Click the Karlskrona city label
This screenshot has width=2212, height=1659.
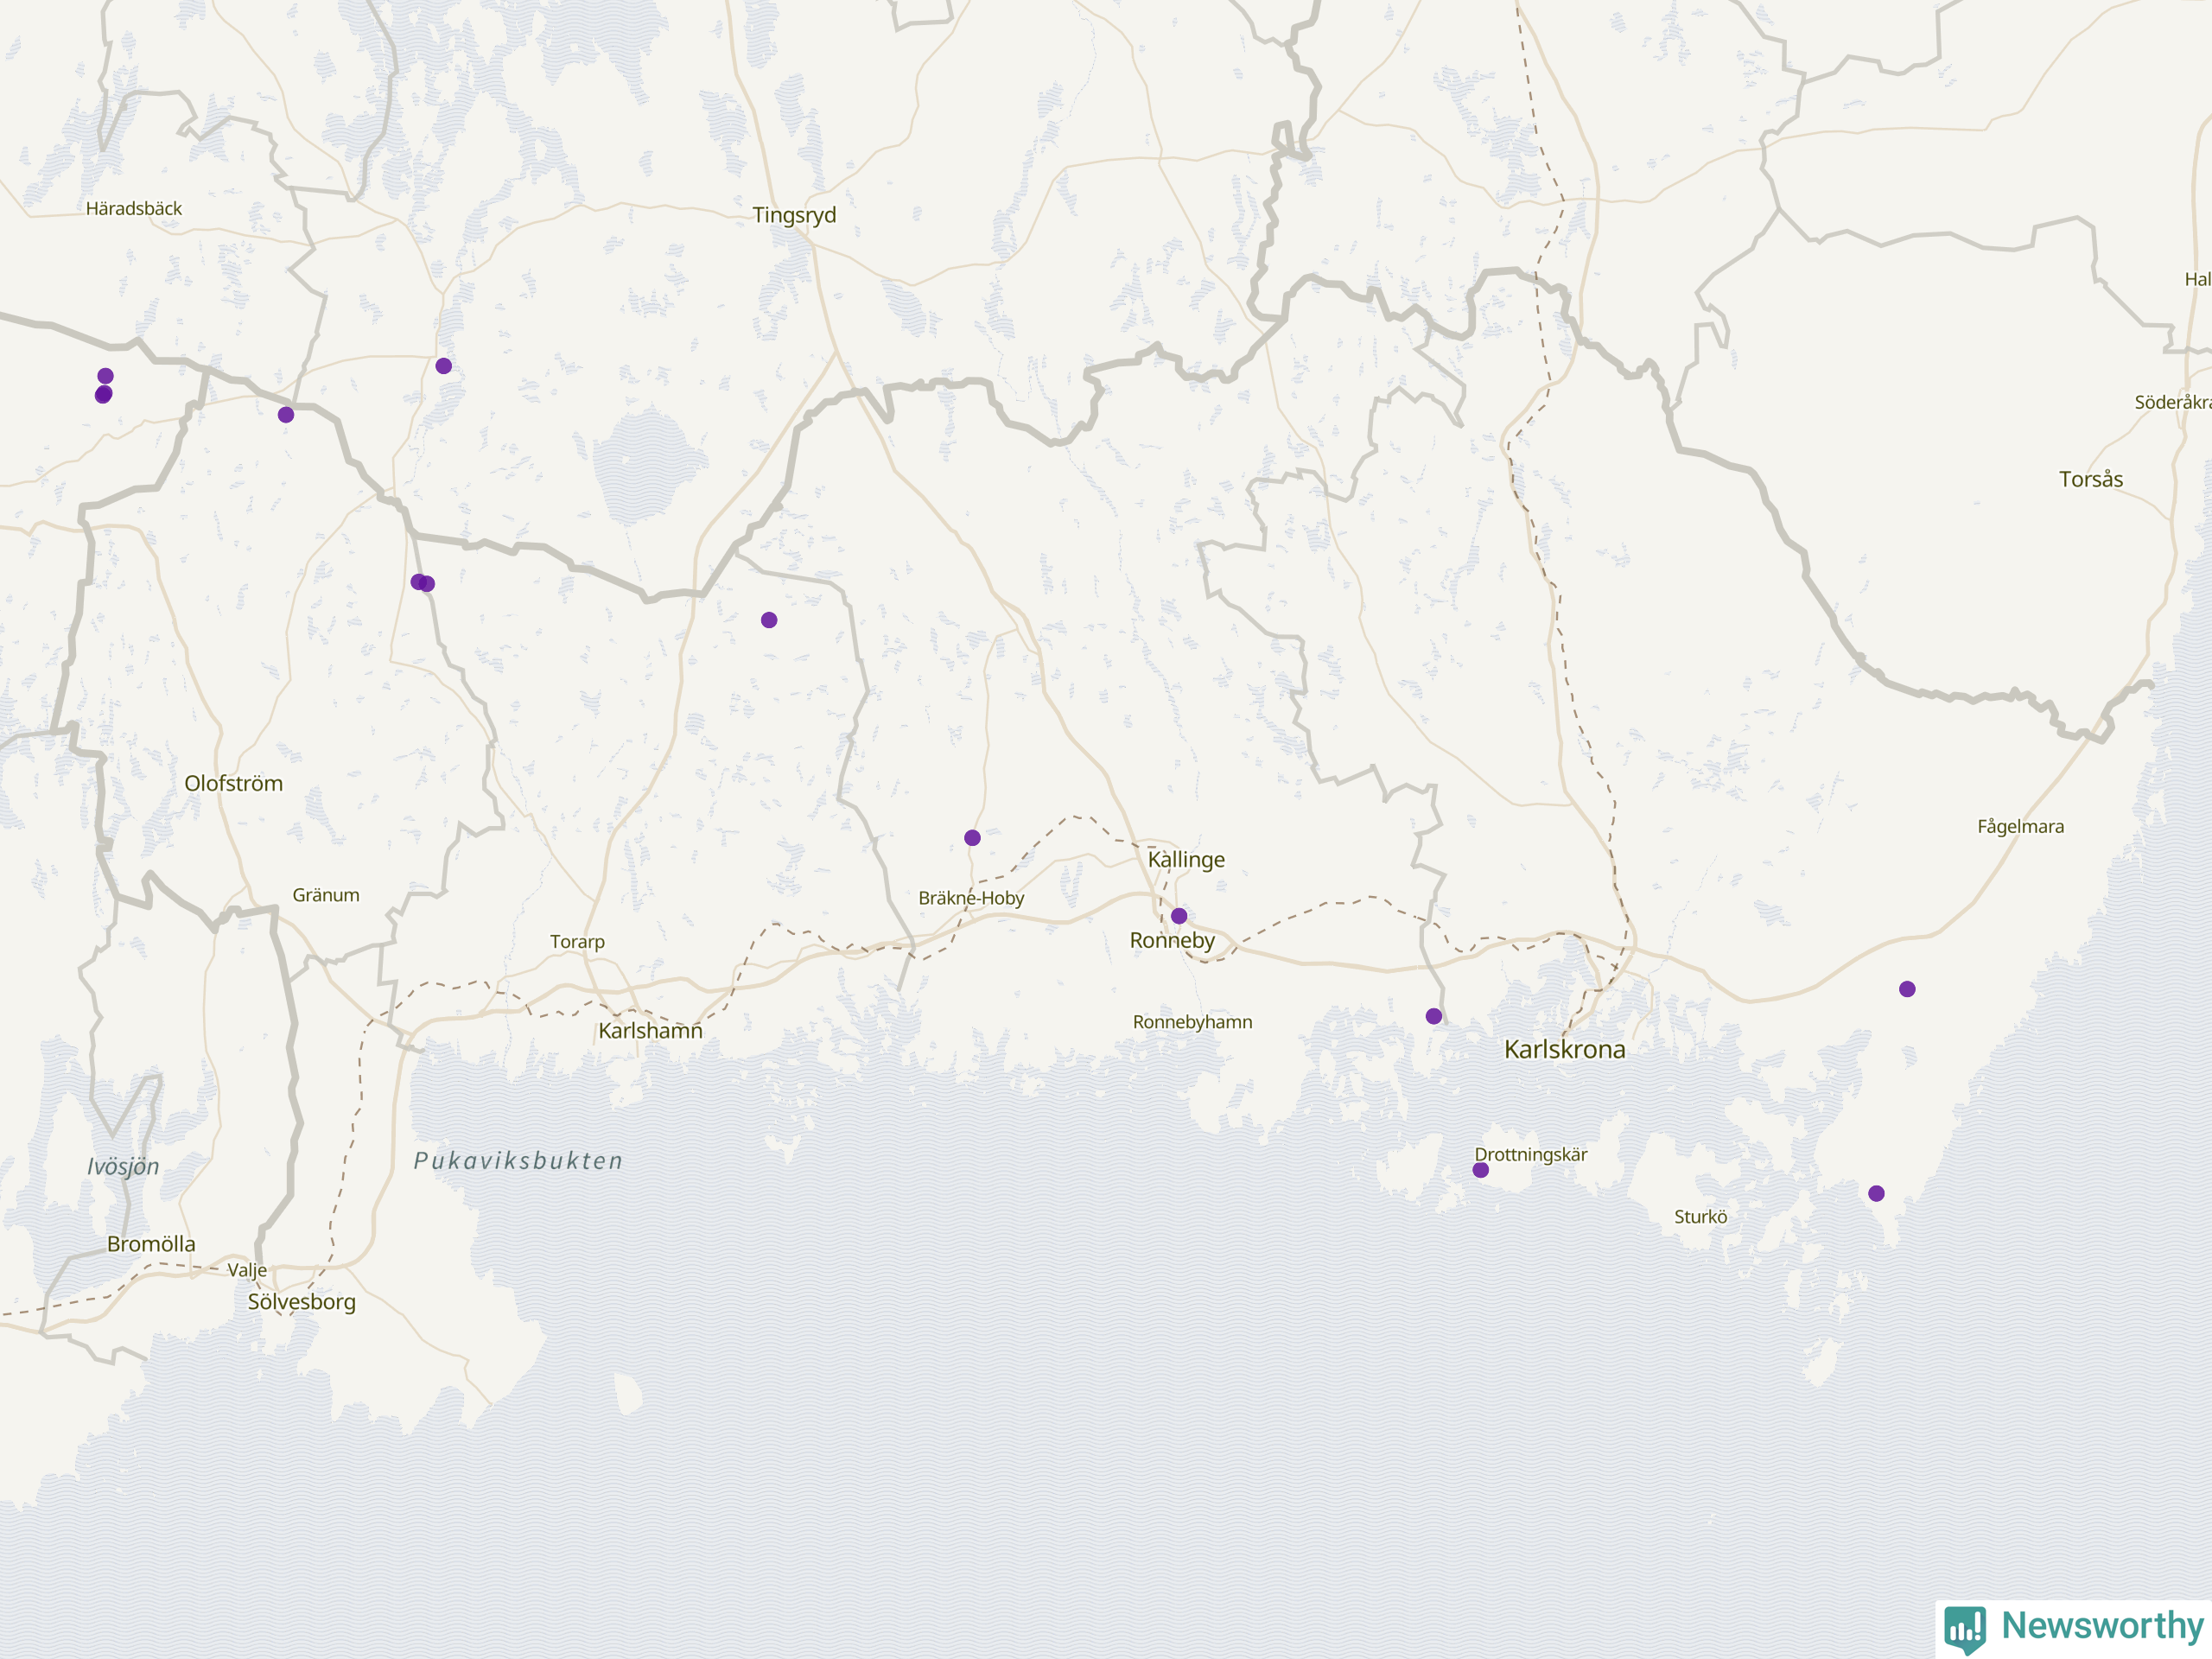pos(1565,1049)
